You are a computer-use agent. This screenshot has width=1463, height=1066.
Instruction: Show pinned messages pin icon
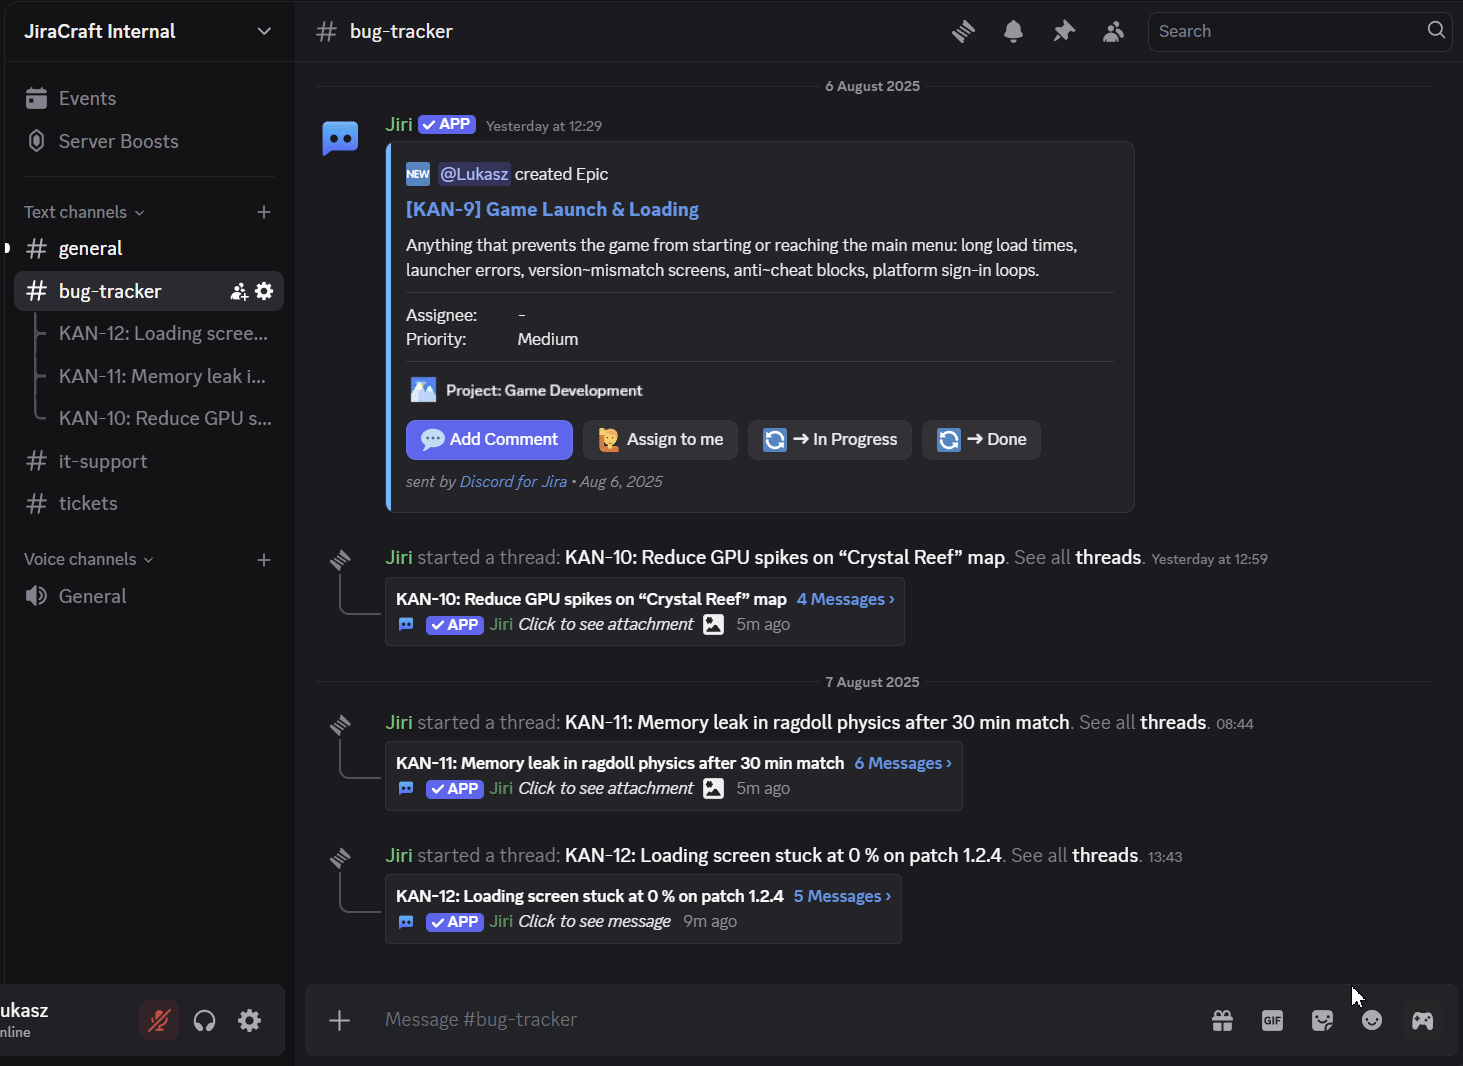tap(1063, 31)
